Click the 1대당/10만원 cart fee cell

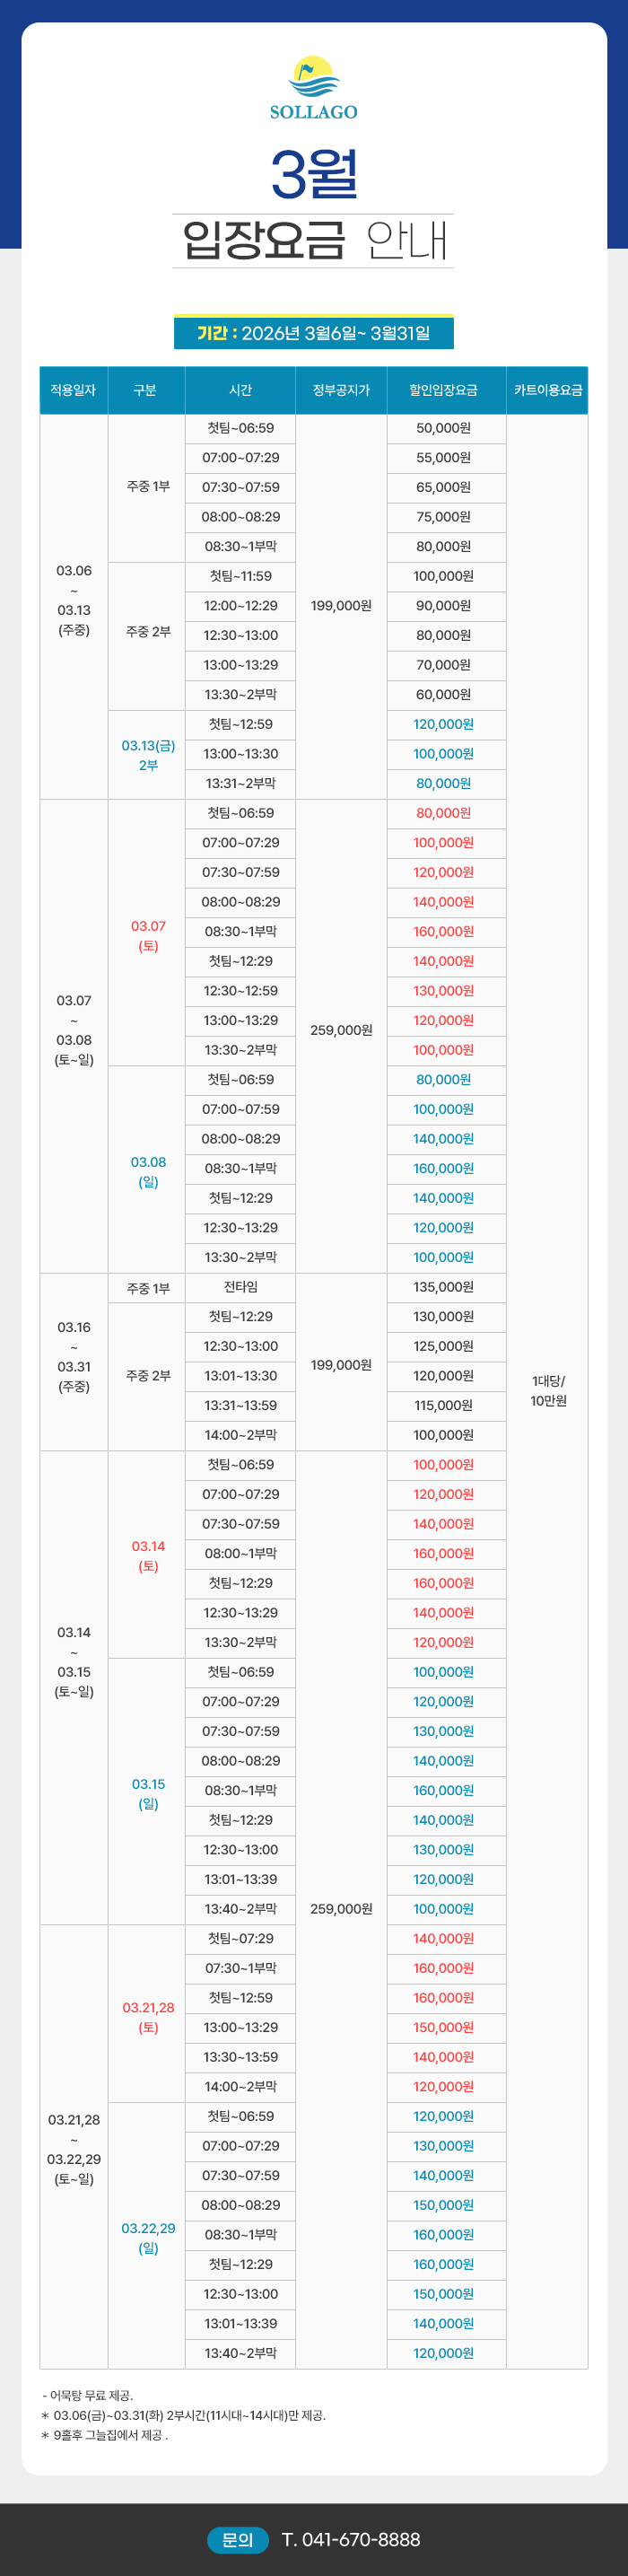coord(548,1391)
